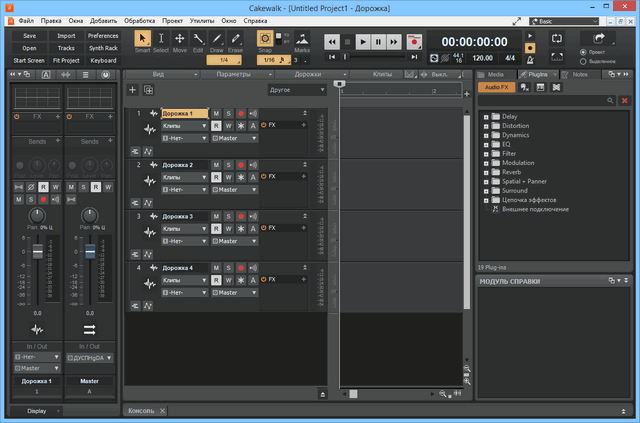Click the Synth Rack button

(x=103, y=47)
